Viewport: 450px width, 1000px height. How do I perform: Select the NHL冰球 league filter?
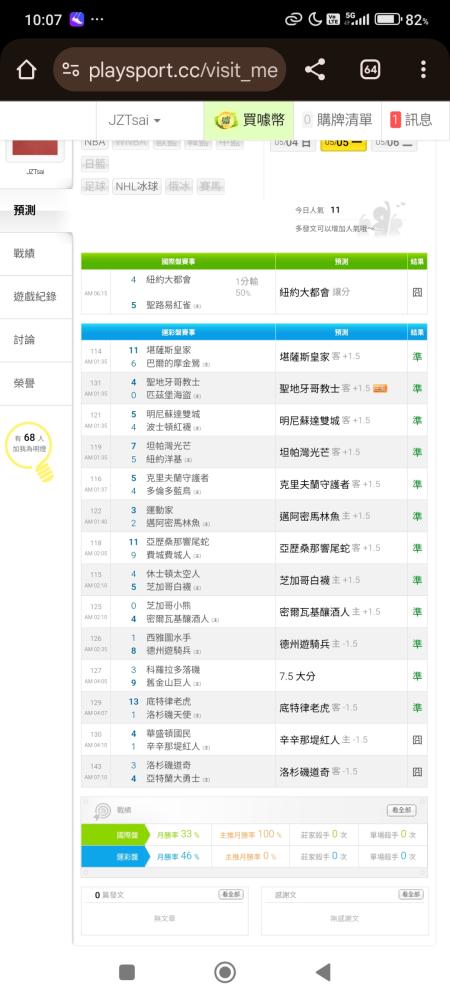coord(137,187)
